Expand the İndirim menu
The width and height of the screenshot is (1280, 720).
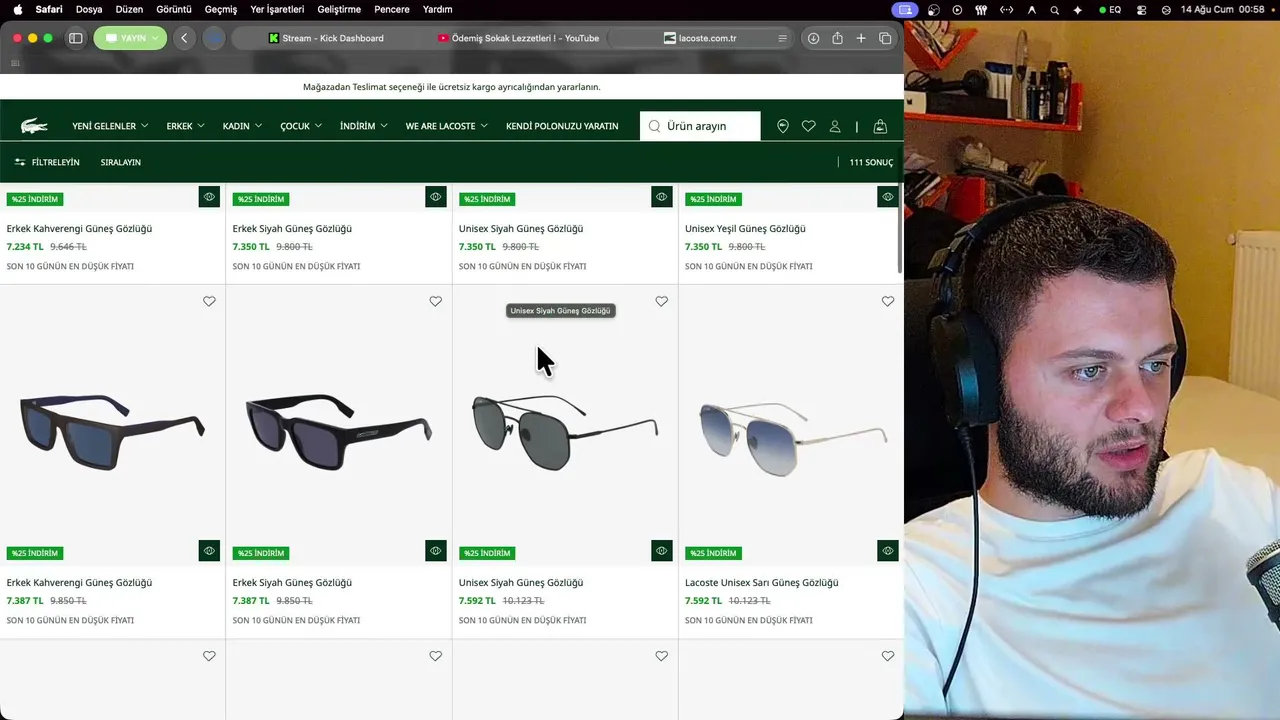click(363, 126)
